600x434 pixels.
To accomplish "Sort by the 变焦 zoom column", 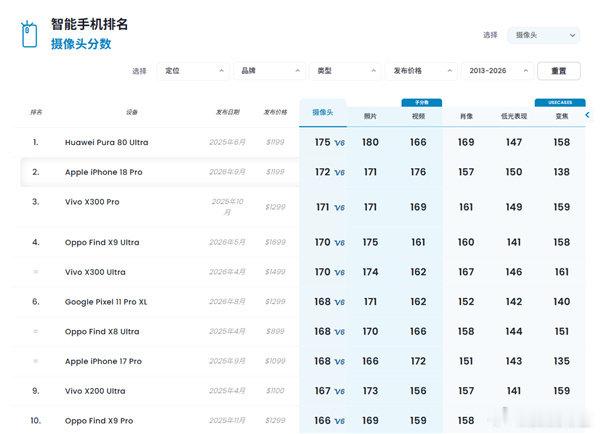I will (x=562, y=116).
